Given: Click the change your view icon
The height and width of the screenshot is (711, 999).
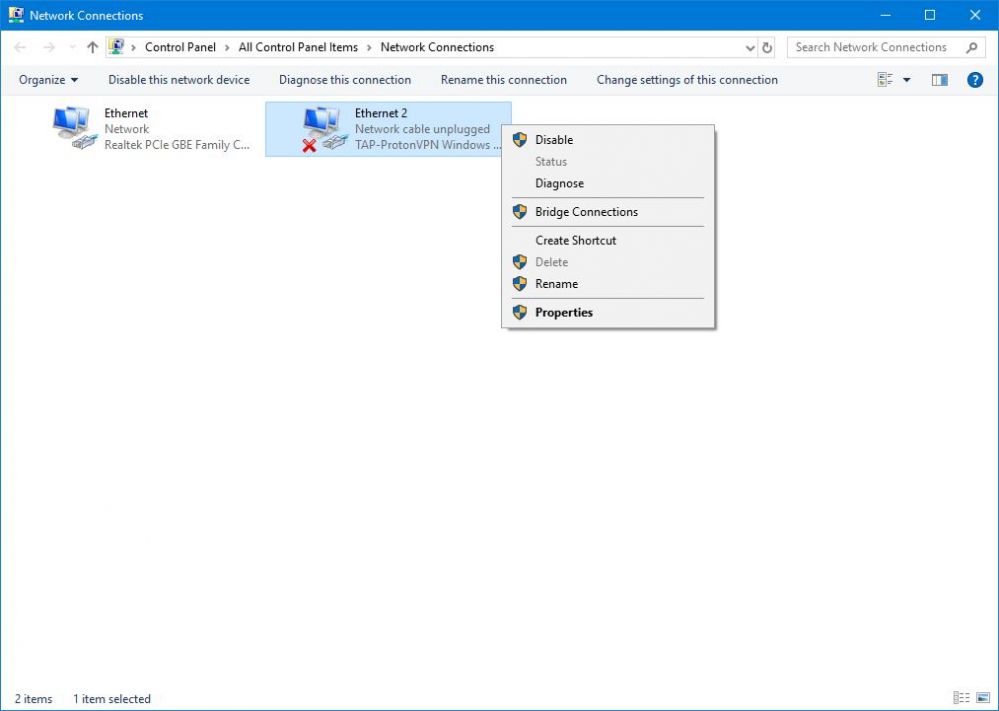Looking at the screenshot, I should click(885, 80).
